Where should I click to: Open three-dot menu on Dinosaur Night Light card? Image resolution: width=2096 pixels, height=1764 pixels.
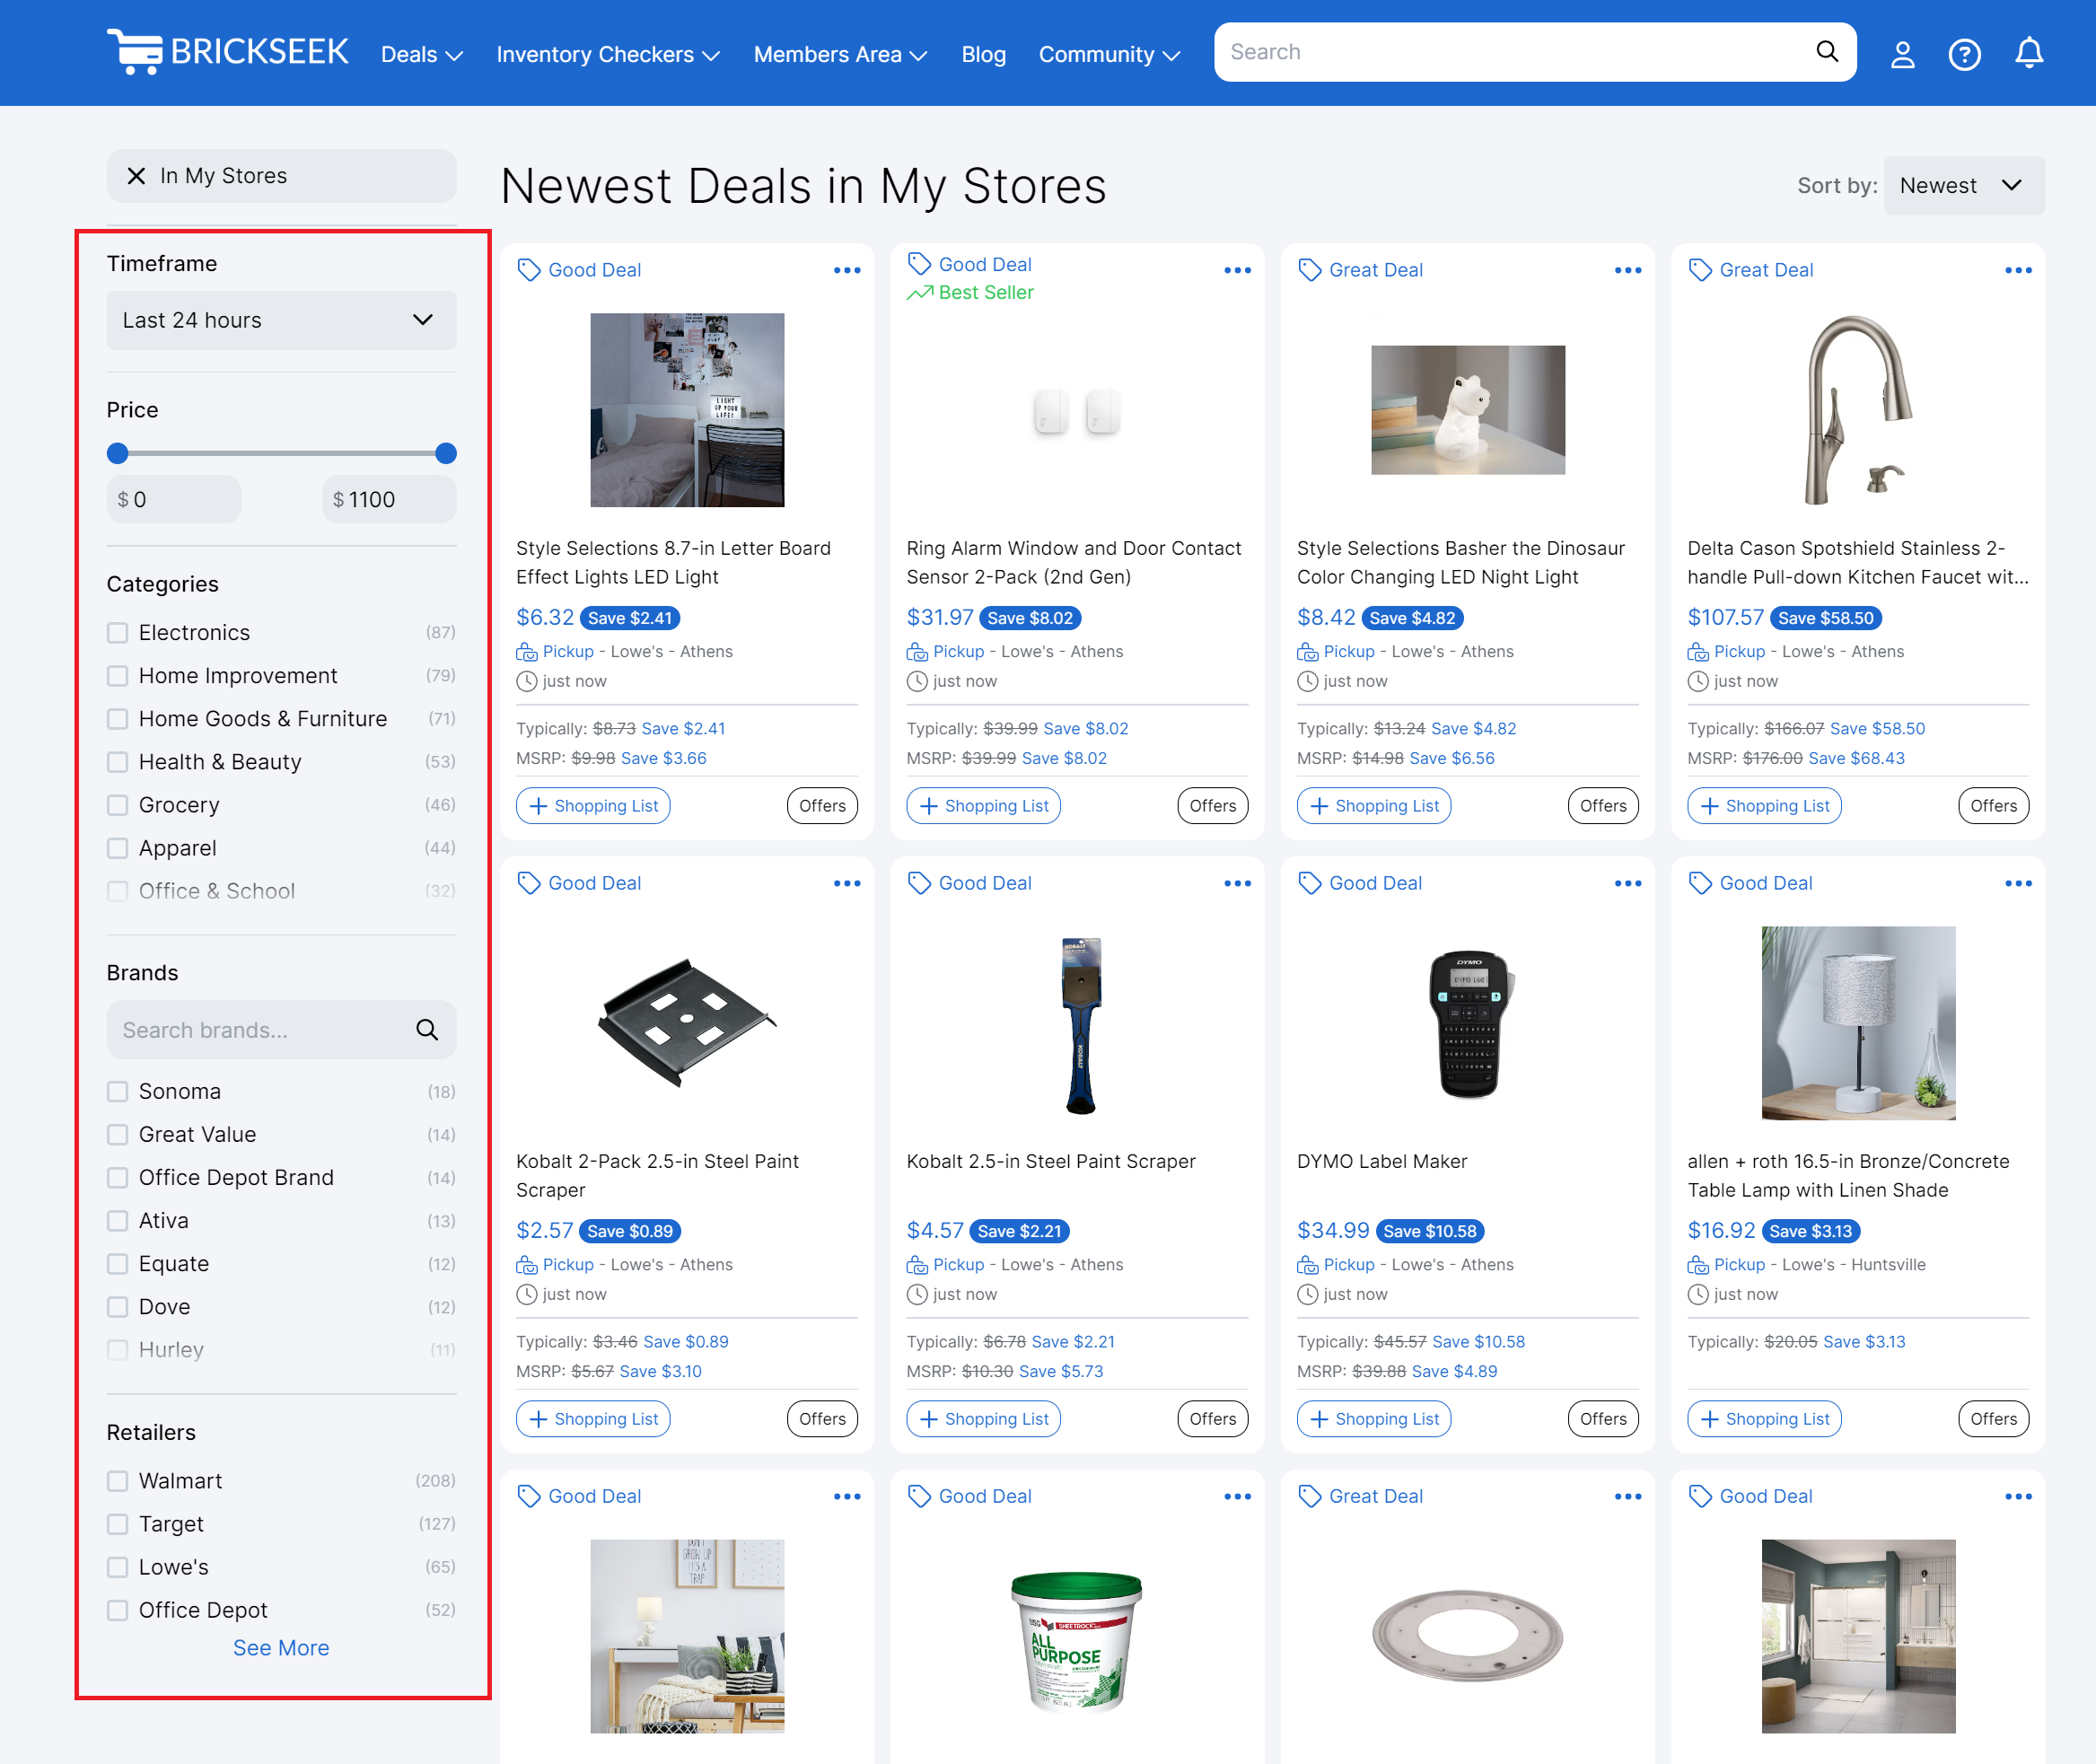pos(1627,270)
